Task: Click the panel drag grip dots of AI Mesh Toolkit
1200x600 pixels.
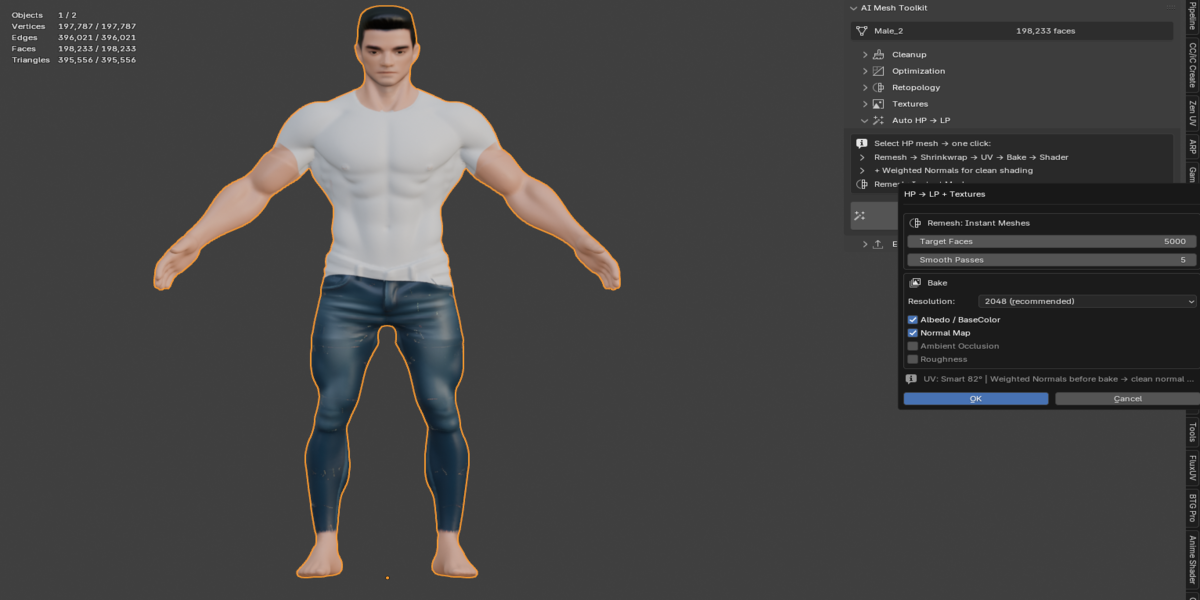Action: pyautogui.click(x=1169, y=8)
